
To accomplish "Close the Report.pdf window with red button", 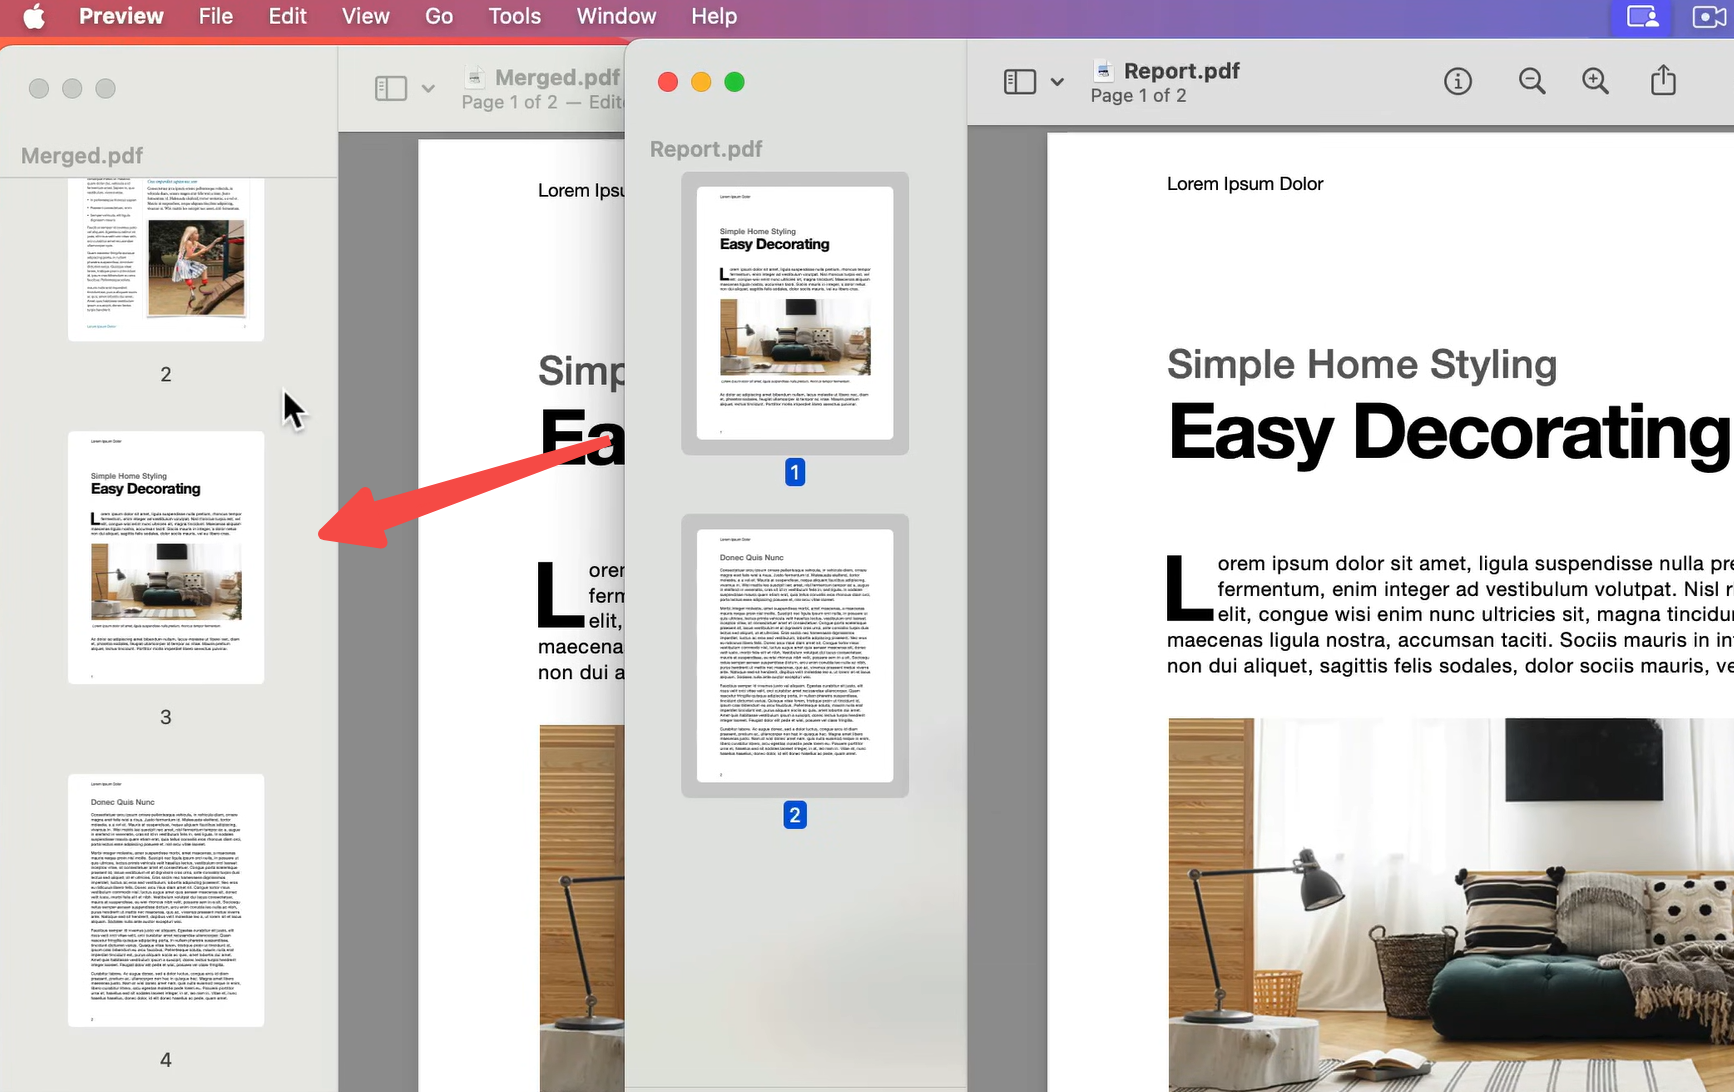I will pos(668,82).
